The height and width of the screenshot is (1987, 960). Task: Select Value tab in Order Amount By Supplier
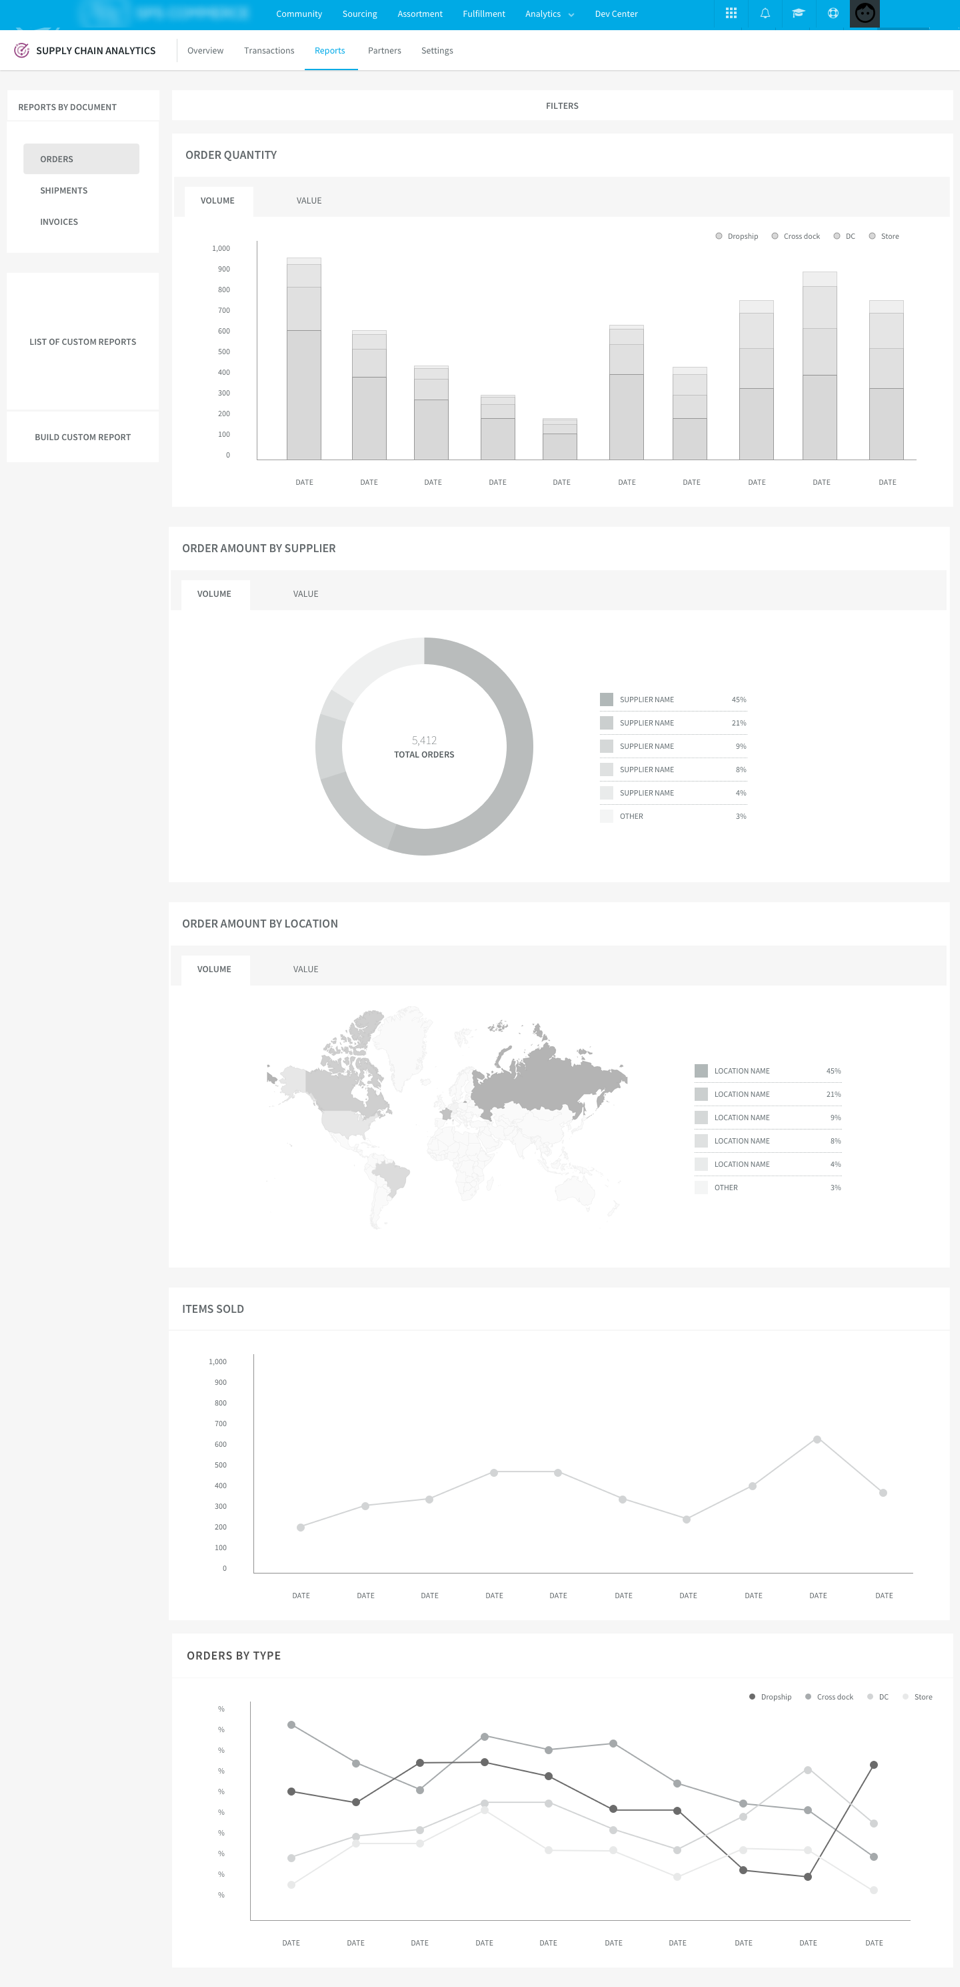click(x=305, y=594)
